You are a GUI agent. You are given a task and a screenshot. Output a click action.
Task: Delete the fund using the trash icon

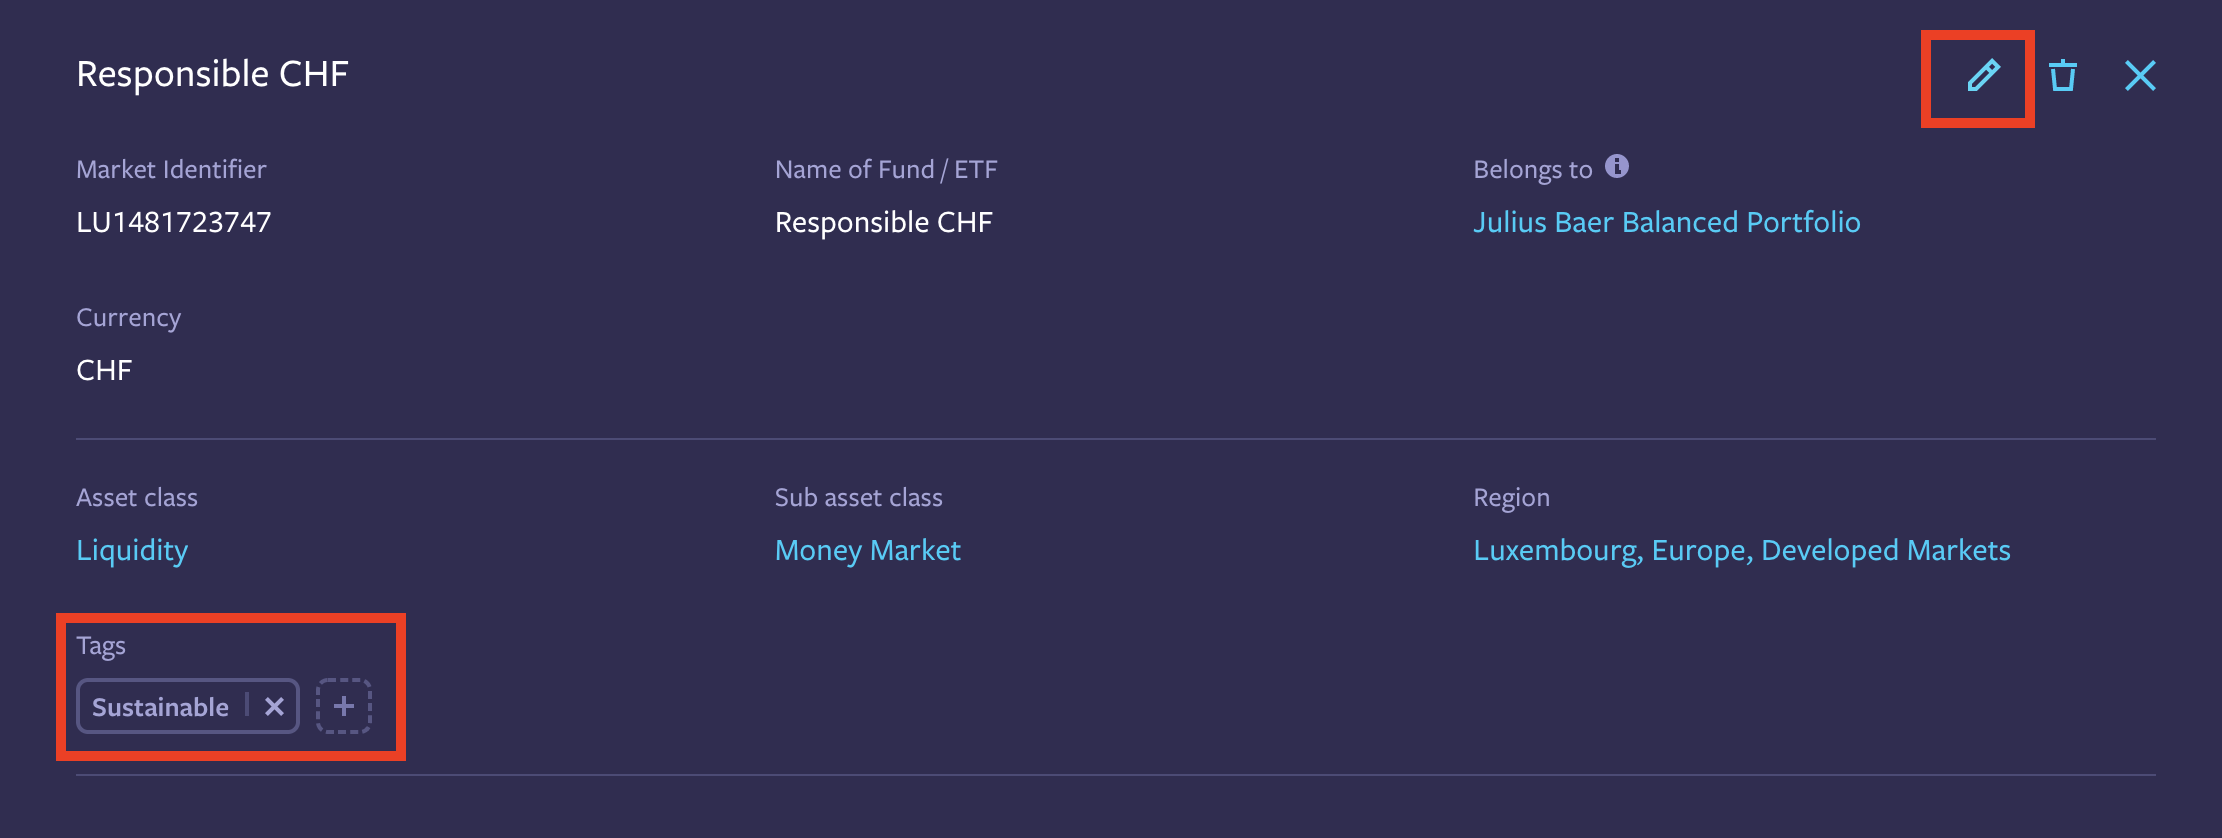pos(2062,75)
